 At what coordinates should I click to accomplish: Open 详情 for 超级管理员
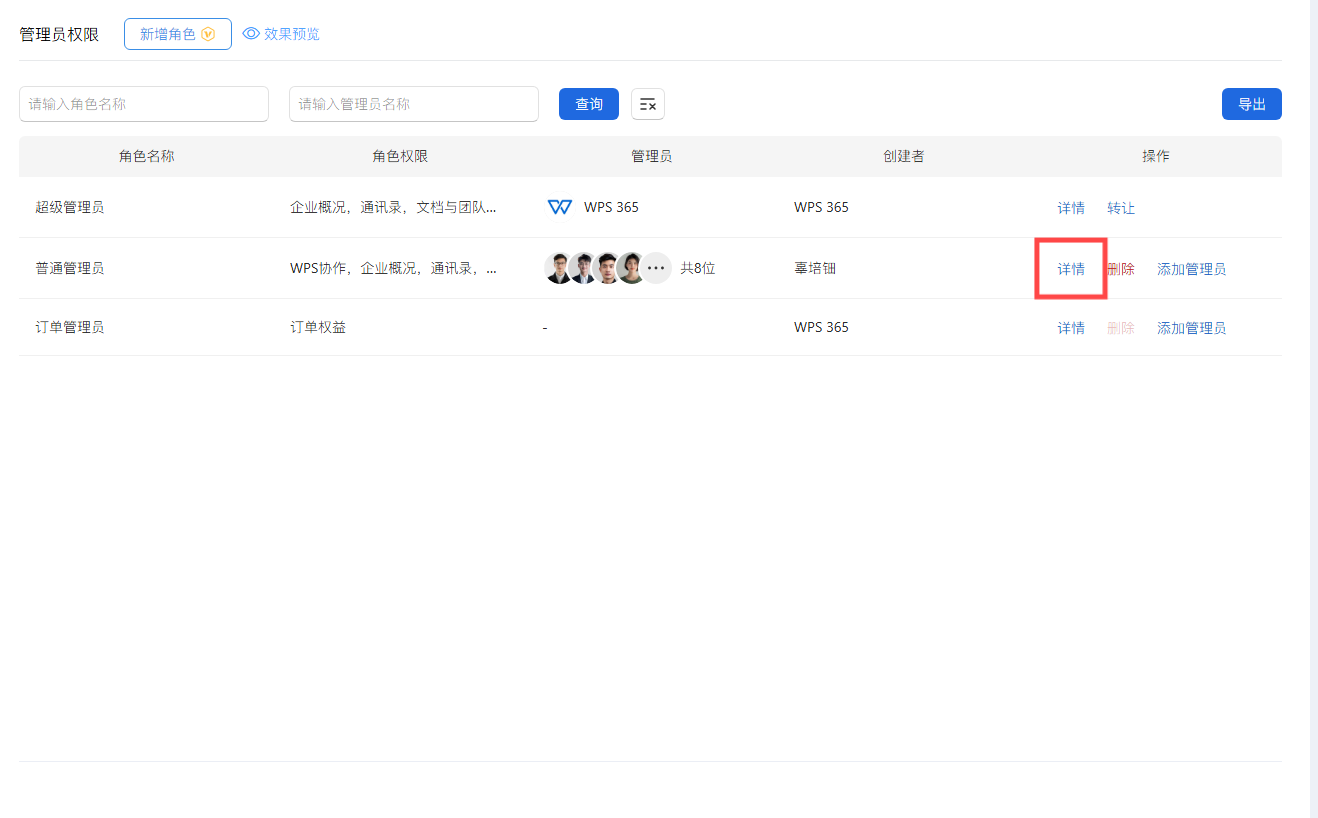1071,208
